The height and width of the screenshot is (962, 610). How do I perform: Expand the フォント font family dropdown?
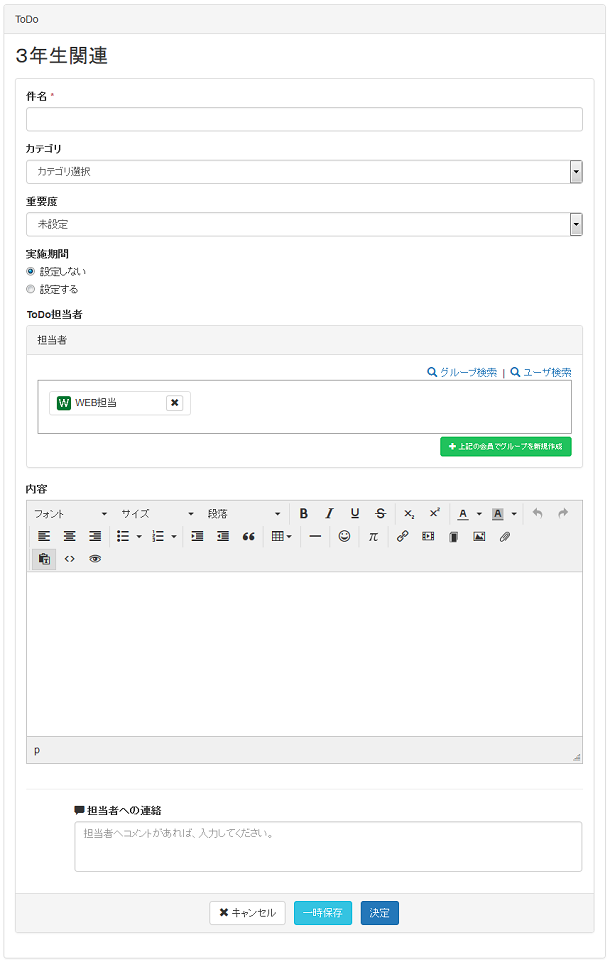pos(70,513)
